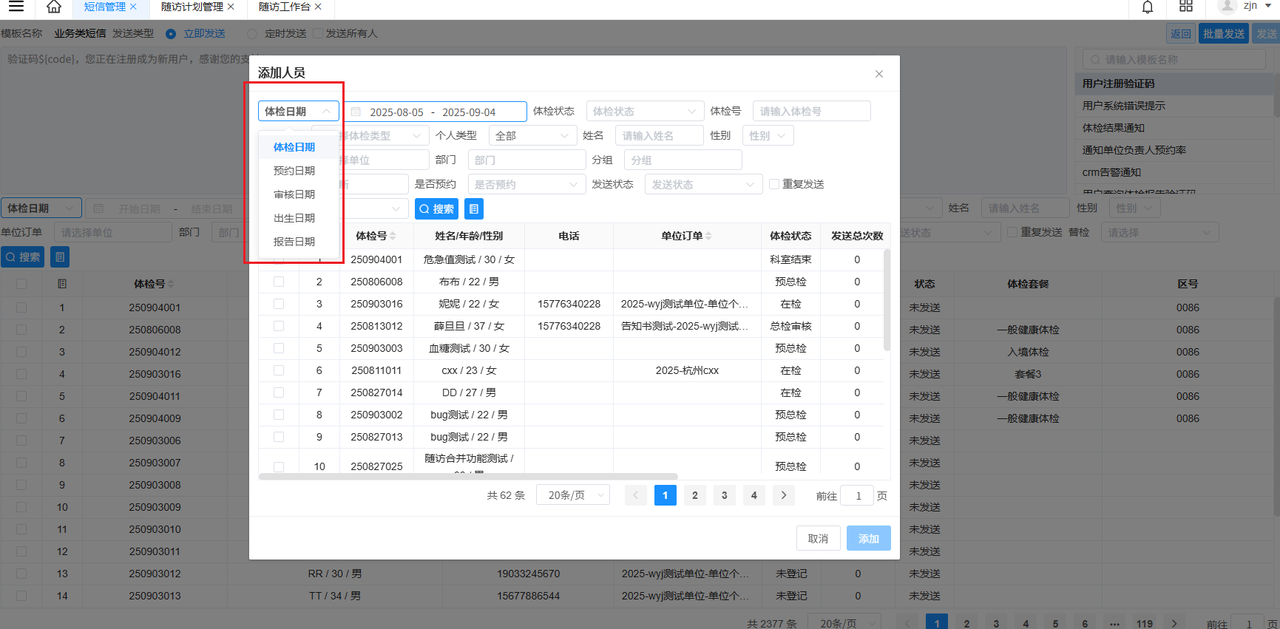Tick the 重复发送 checkbox in the dialog

(x=774, y=184)
